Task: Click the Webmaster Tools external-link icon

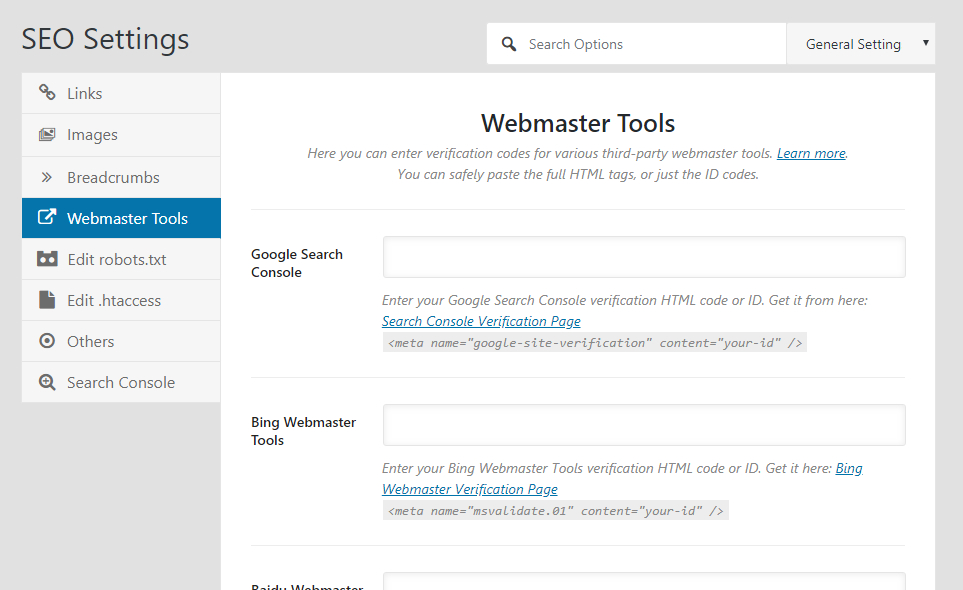Action: (x=47, y=217)
